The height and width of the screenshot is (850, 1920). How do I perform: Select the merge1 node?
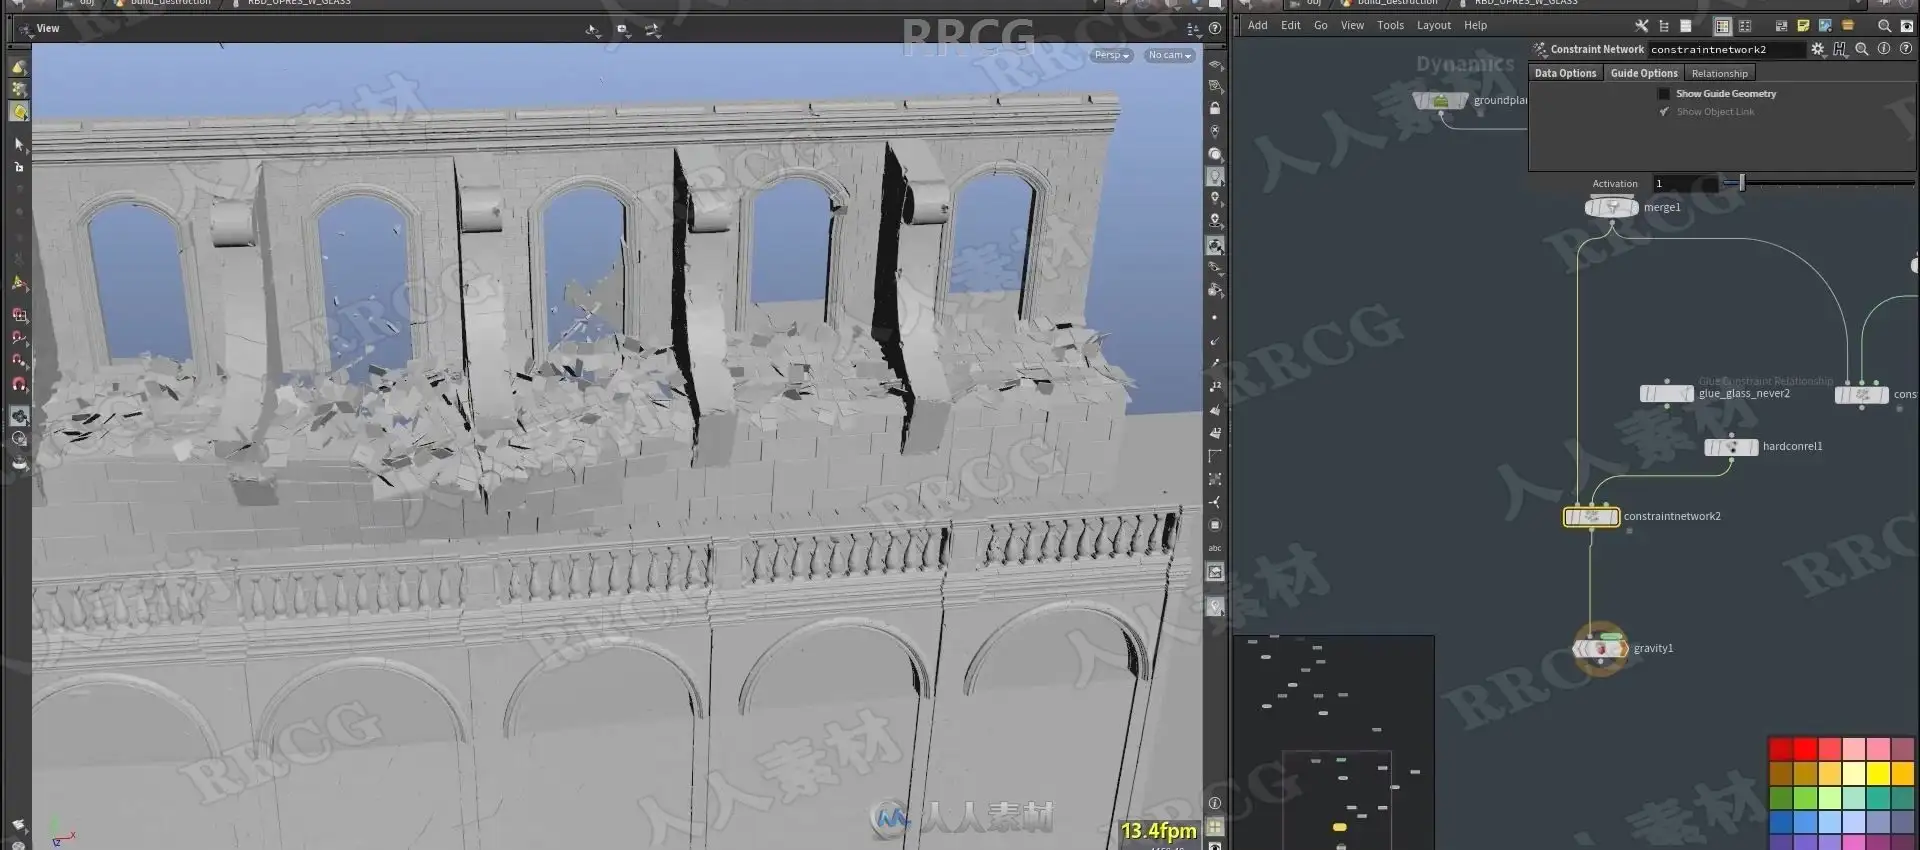point(1611,207)
